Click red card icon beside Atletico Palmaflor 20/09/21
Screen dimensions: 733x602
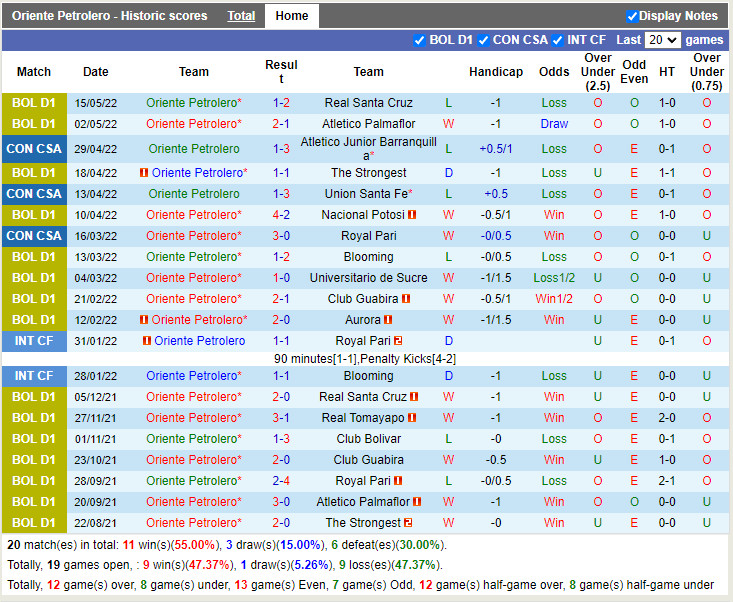pos(417,502)
